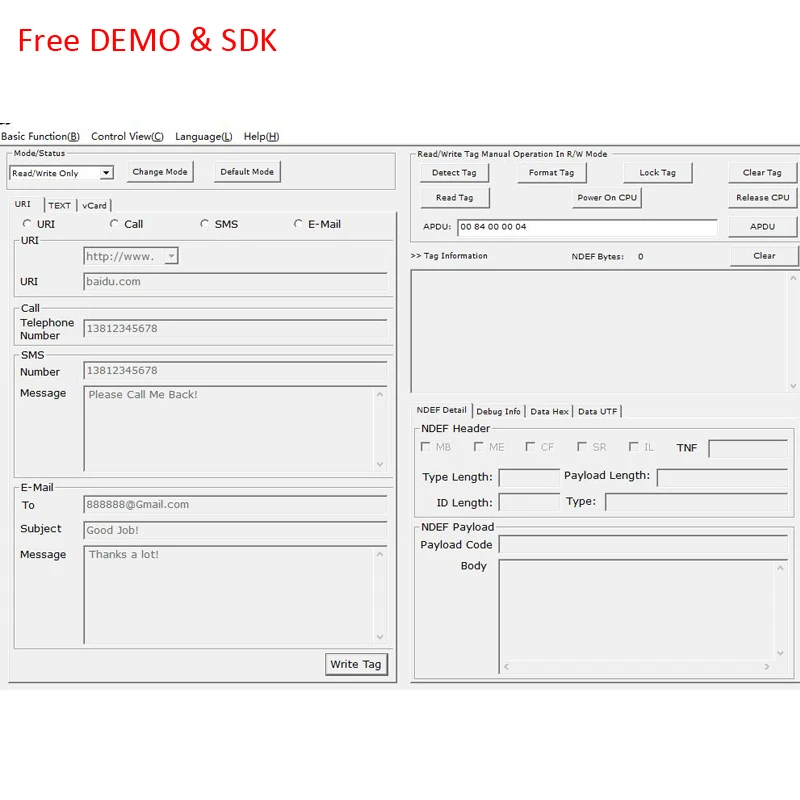Choose the E-Mail radio option
Screen dimensions: 800x800
point(298,224)
